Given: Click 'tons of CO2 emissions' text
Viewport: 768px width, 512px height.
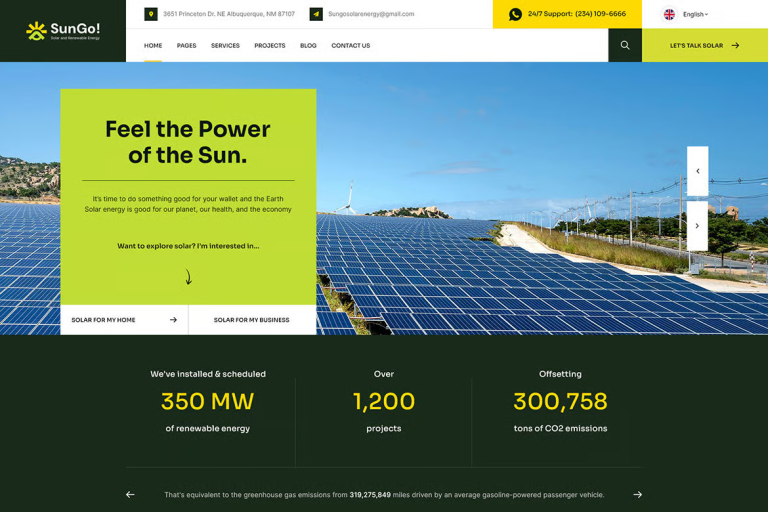Looking at the screenshot, I should pos(560,428).
